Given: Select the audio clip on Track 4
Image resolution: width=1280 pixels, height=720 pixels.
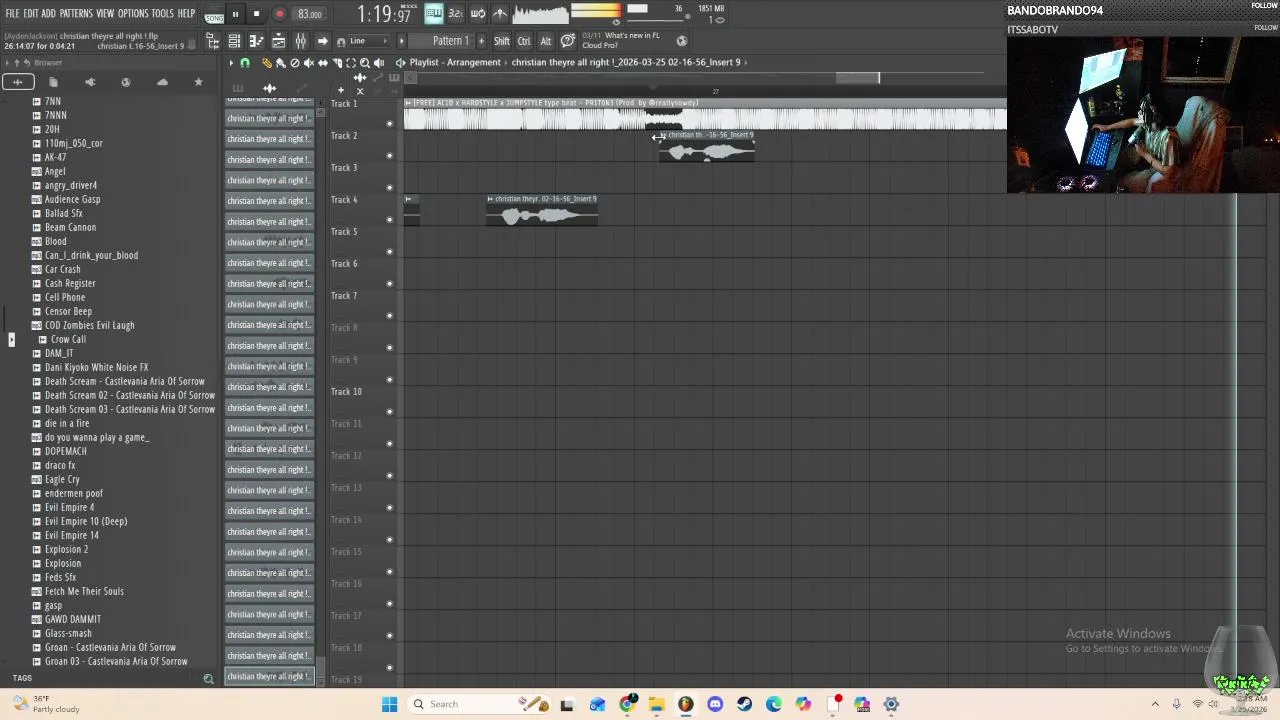Looking at the screenshot, I should click(542, 210).
